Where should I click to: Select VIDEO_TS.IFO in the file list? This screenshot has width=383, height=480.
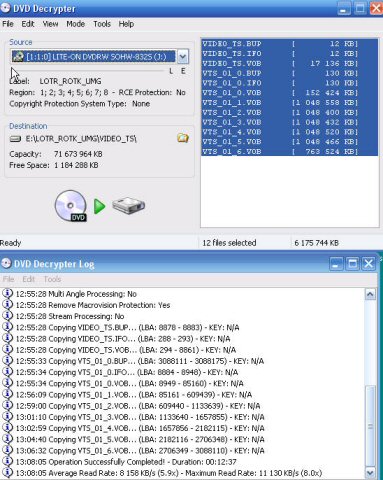pyautogui.click(x=289, y=53)
